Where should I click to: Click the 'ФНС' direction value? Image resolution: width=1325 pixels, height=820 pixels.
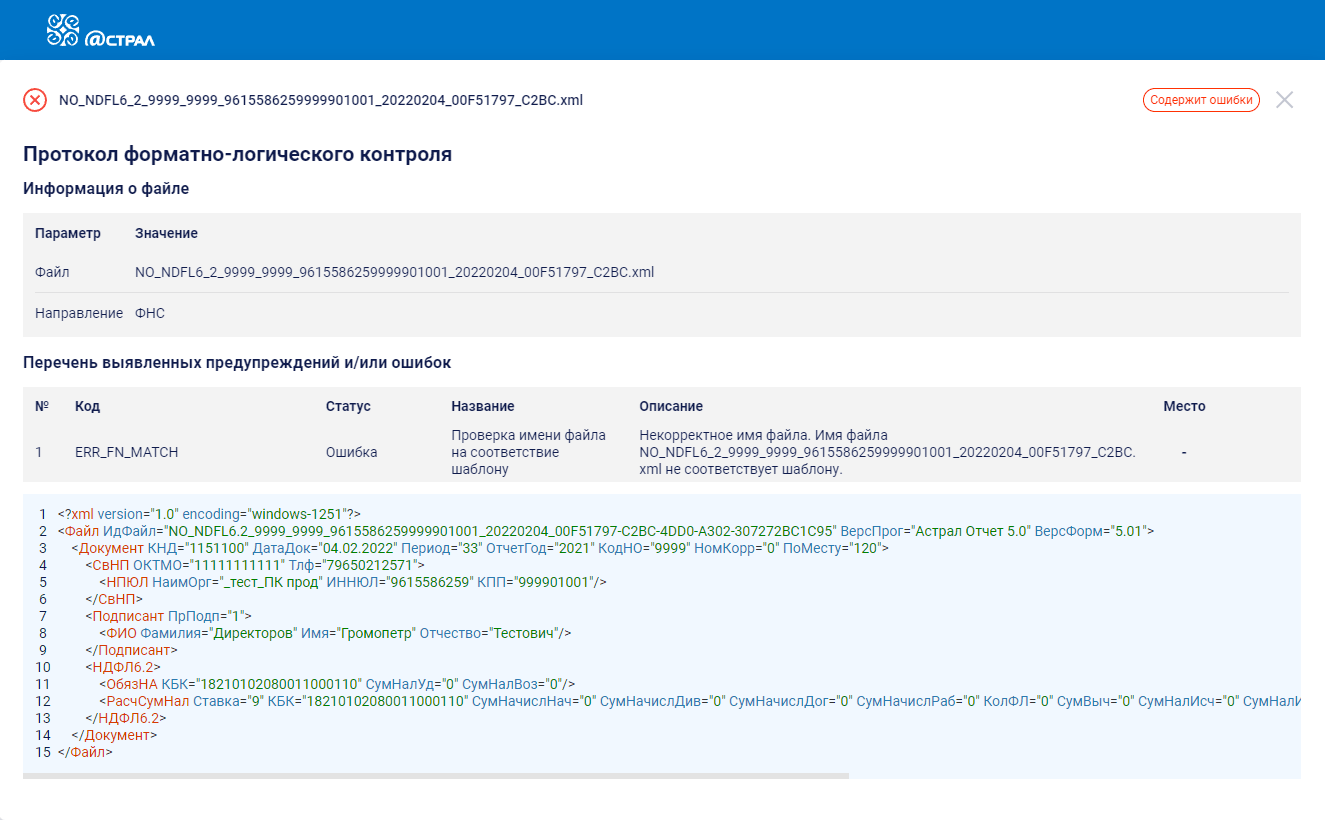(x=150, y=313)
